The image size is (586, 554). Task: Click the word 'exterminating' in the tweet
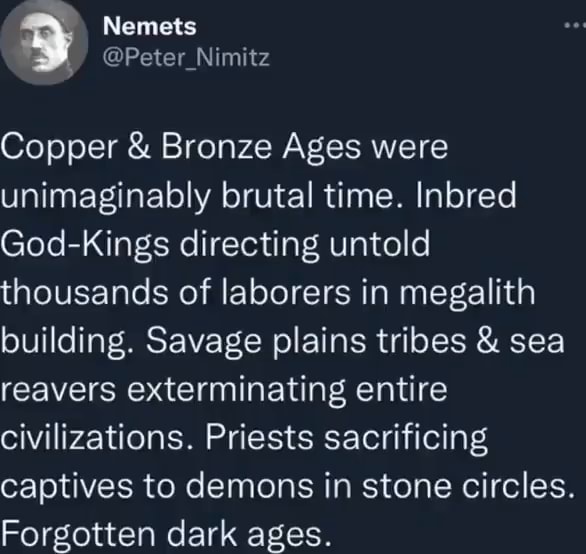[237, 390]
